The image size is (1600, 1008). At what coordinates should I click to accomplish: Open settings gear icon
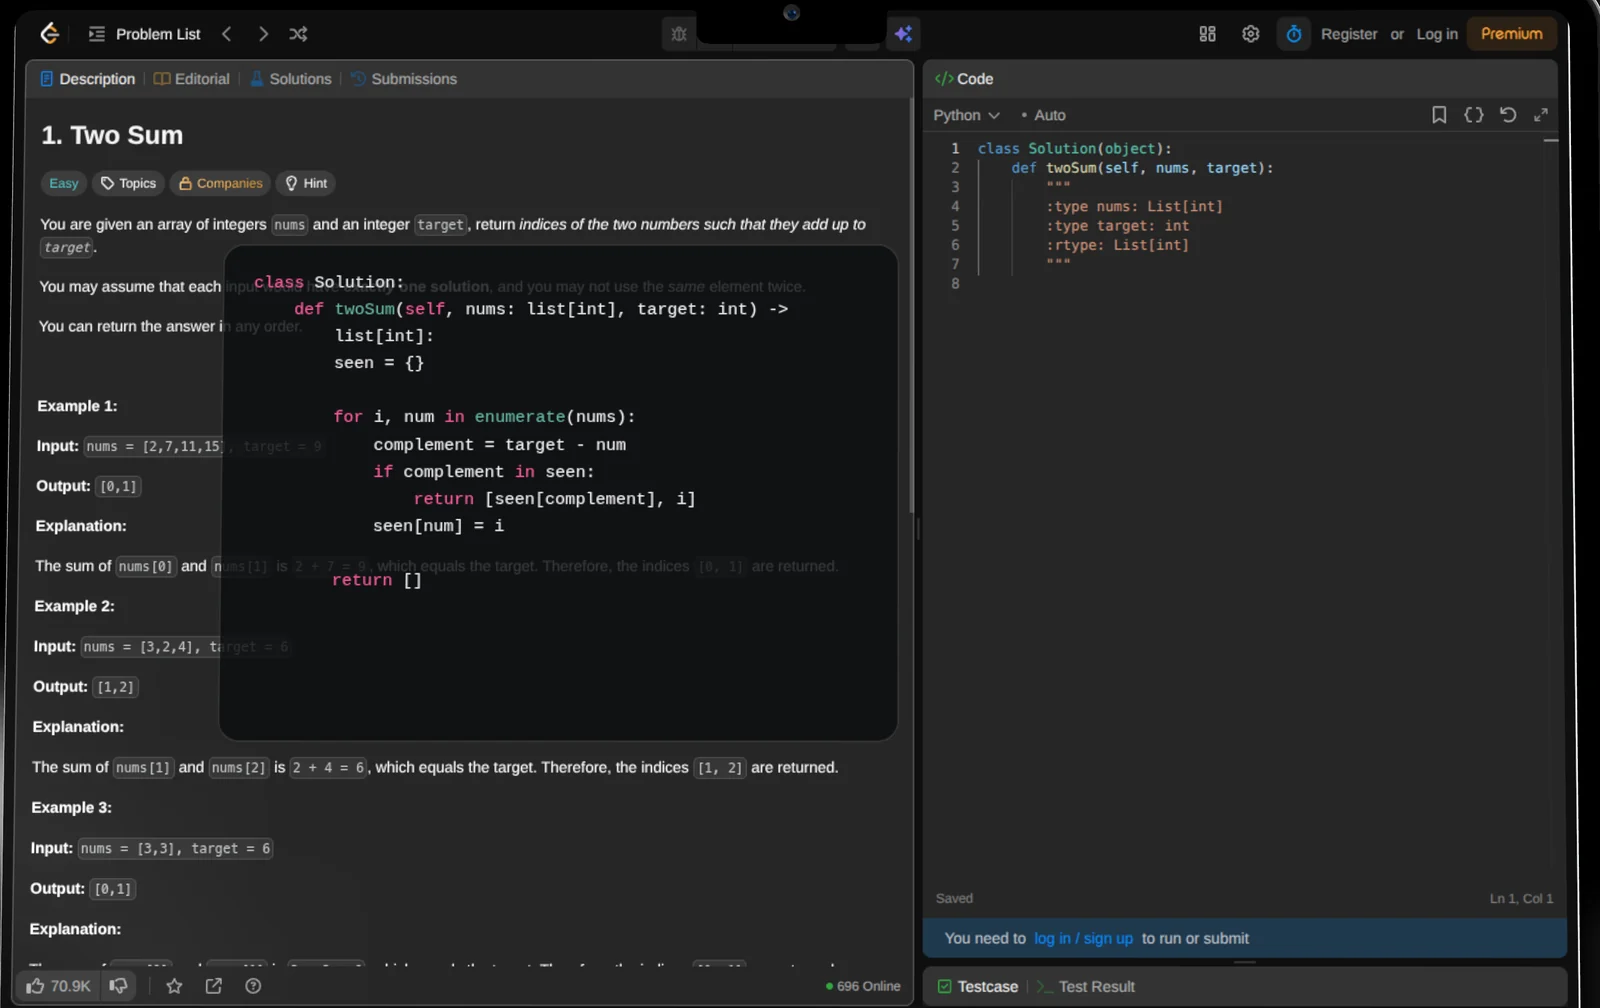[x=1250, y=34]
